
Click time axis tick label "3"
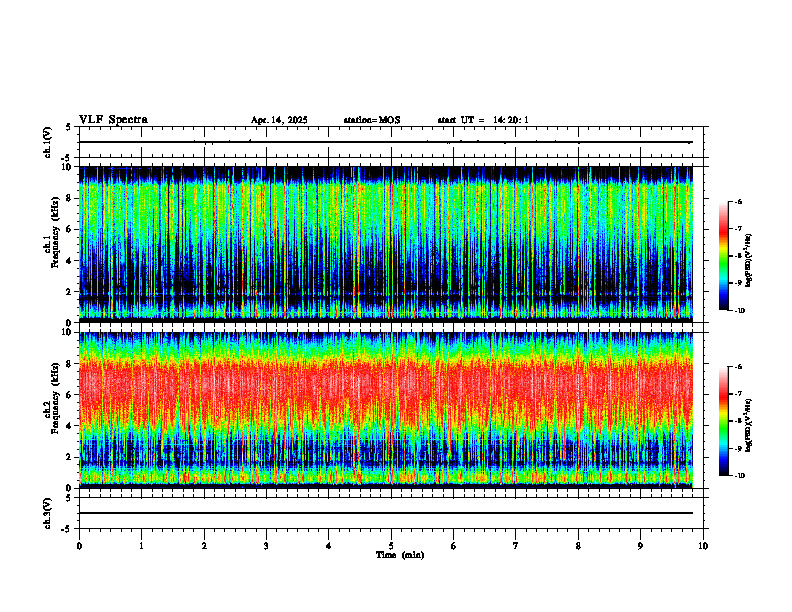(266, 546)
